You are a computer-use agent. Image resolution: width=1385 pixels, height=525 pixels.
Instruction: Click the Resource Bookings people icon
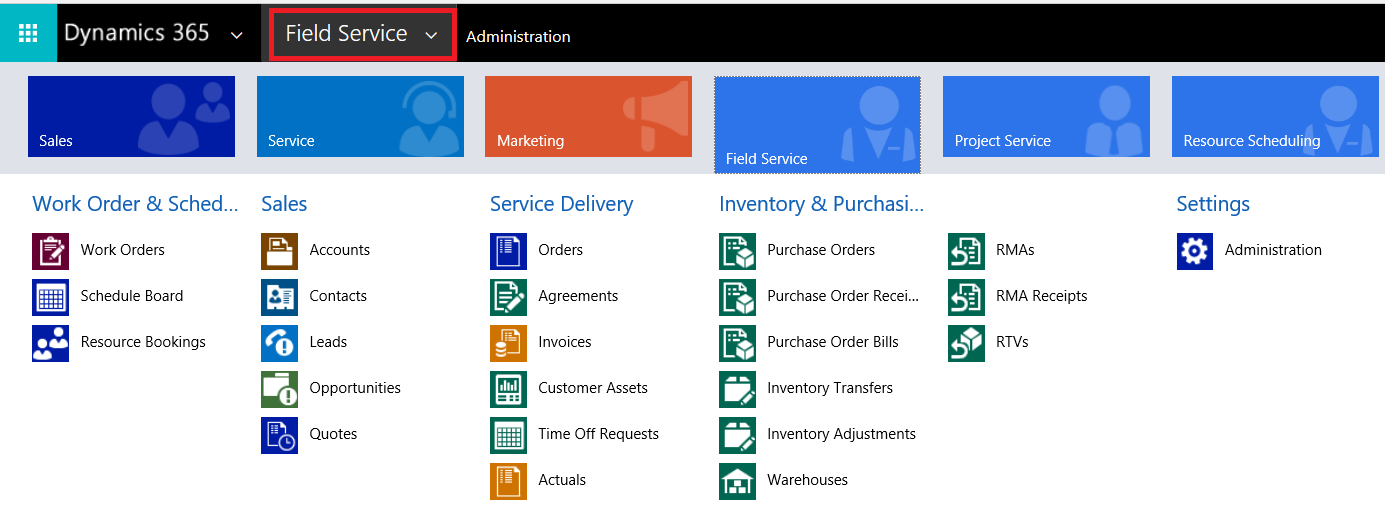pyautogui.click(x=50, y=343)
